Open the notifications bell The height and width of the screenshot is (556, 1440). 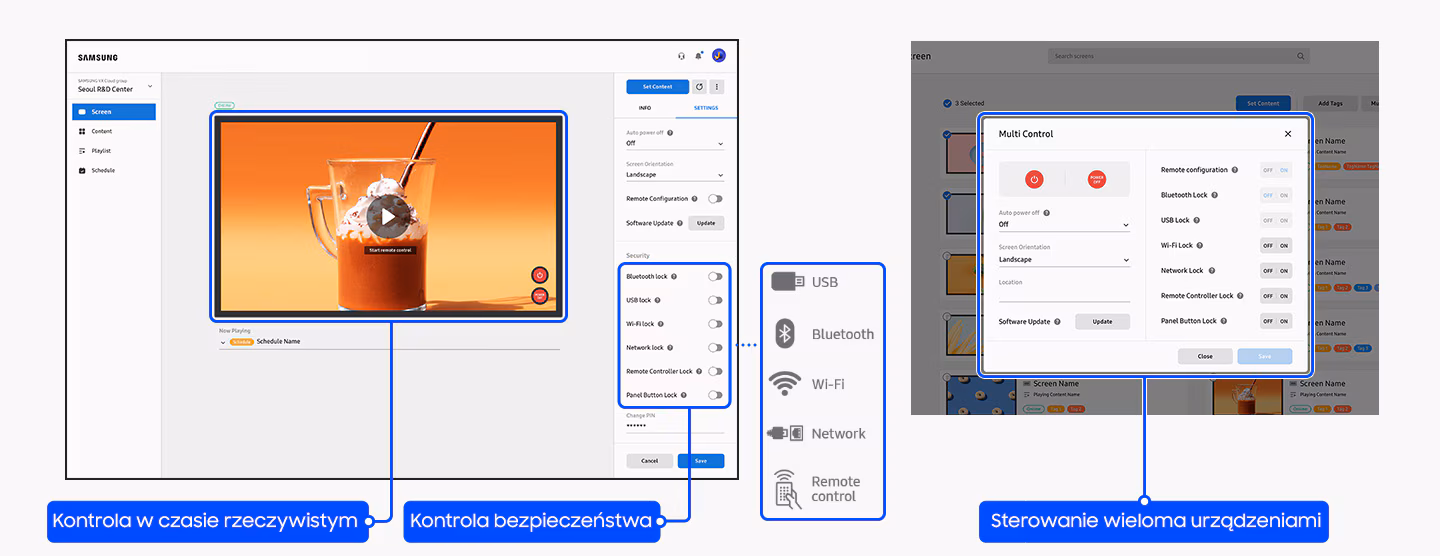pyautogui.click(x=698, y=56)
